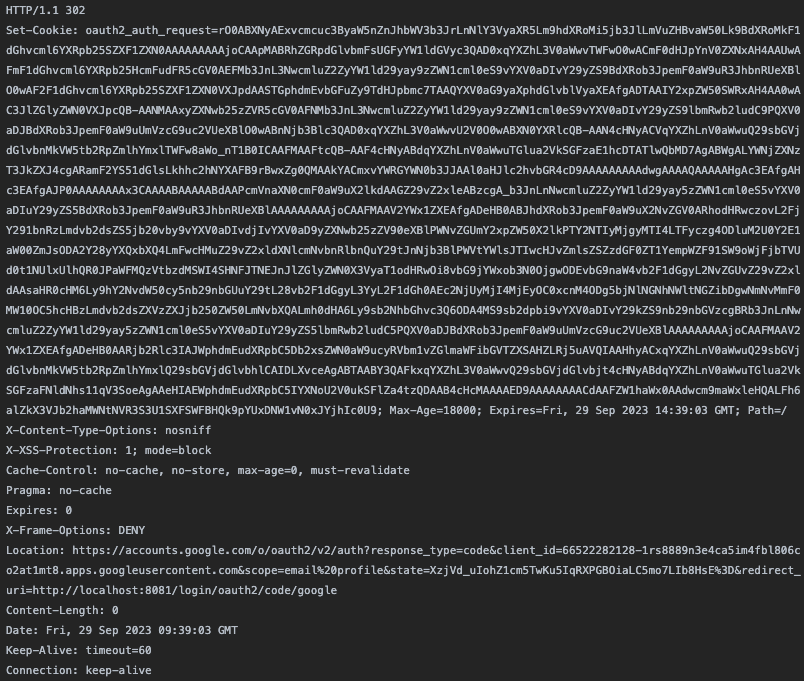
Task: Click the mode=block value
Action: [x=178, y=450]
